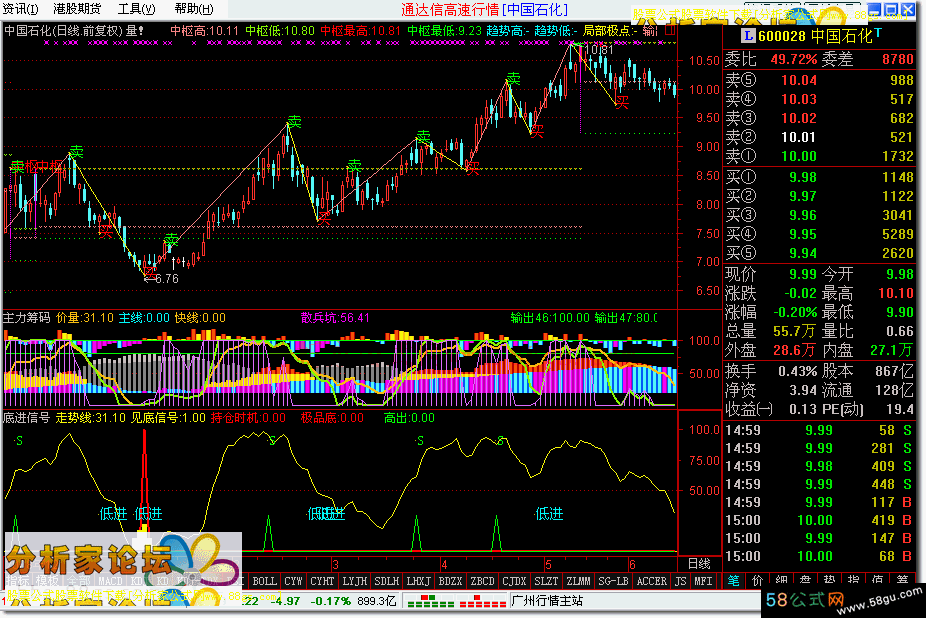Click the 卖⑤ ask price 10.04
Image resolution: width=926 pixels, height=618 pixels.
798,80
